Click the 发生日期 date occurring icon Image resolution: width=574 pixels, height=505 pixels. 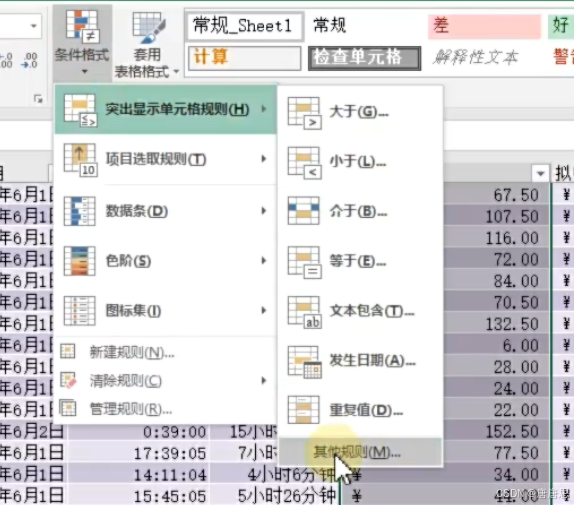coord(305,362)
